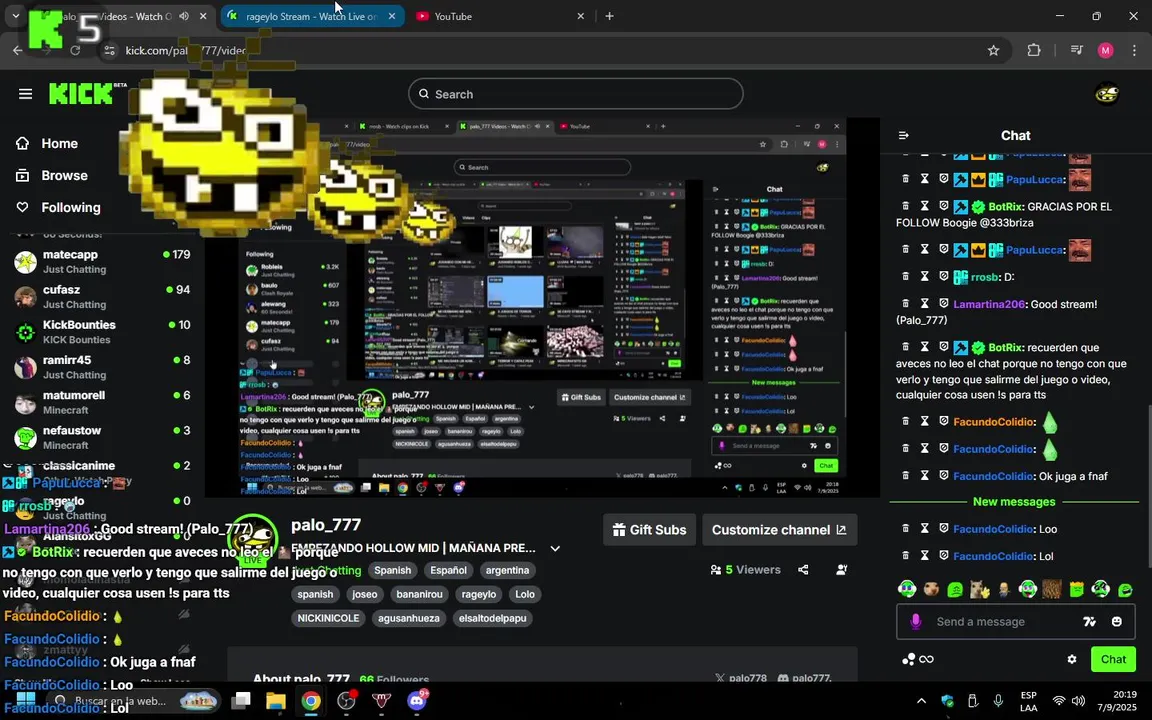
Task: Expand the stream title with the chevron
Action: click(x=555, y=548)
